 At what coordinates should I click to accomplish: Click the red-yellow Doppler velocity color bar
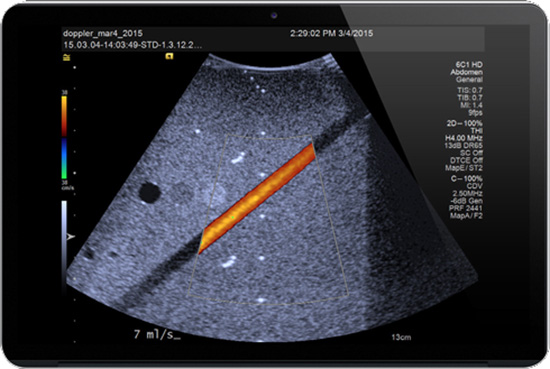pyautogui.click(x=64, y=116)
